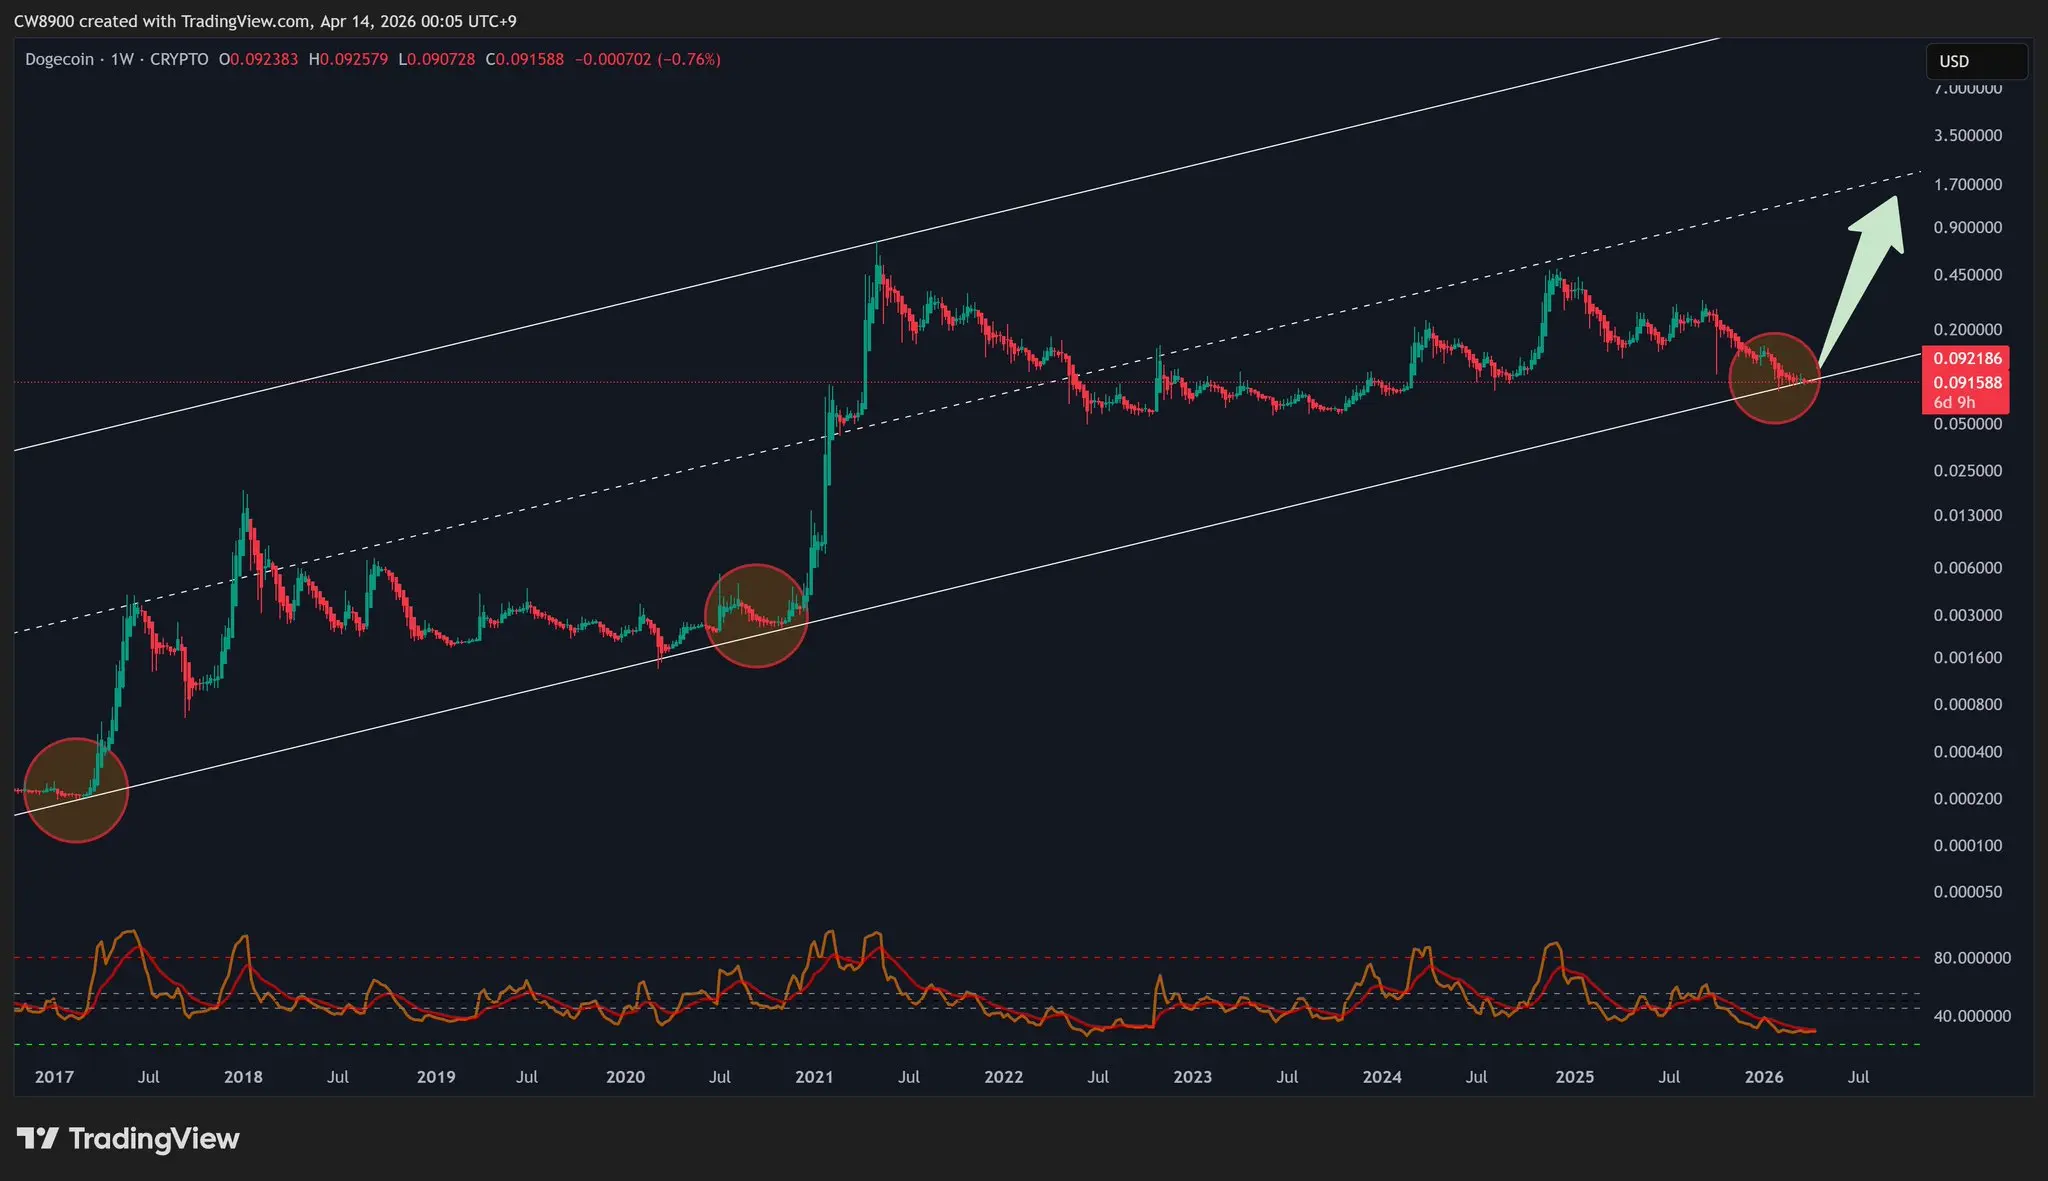The width and height of the screenshot is (2048, 1181).
Task: Click the 3.500000 price scale label
Action: (x=1967, y=135)
